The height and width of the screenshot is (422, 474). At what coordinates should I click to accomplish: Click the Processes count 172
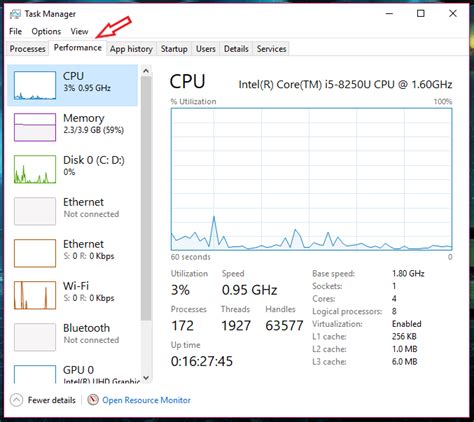(x=182, y=326)
